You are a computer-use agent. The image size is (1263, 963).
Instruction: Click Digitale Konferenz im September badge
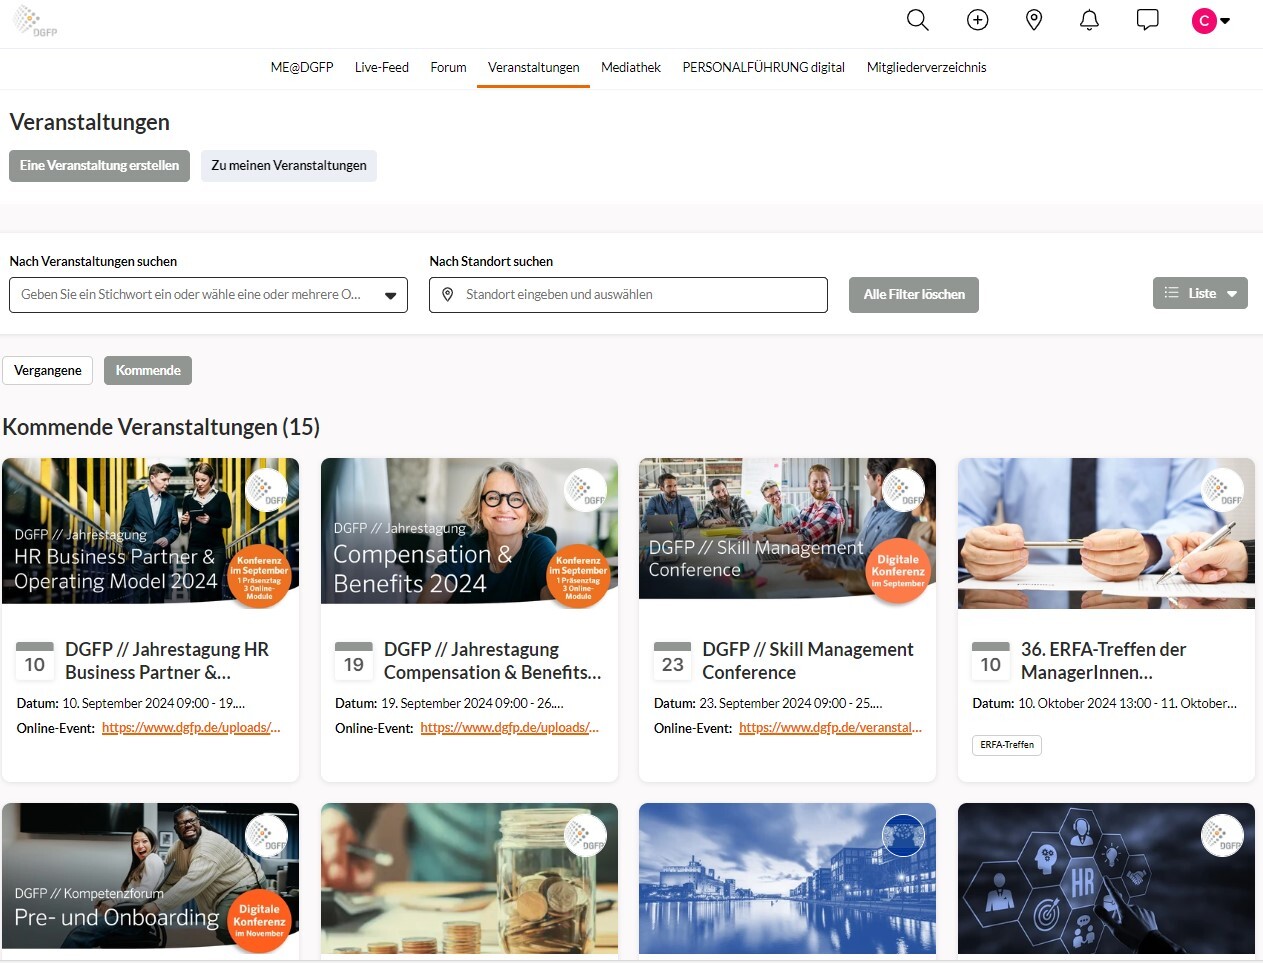click(x=898, y=572)
